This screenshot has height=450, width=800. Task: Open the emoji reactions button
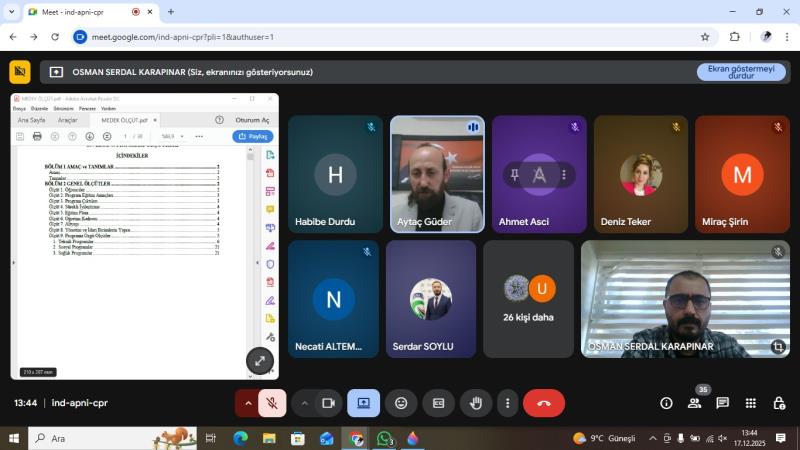point(401,403)
